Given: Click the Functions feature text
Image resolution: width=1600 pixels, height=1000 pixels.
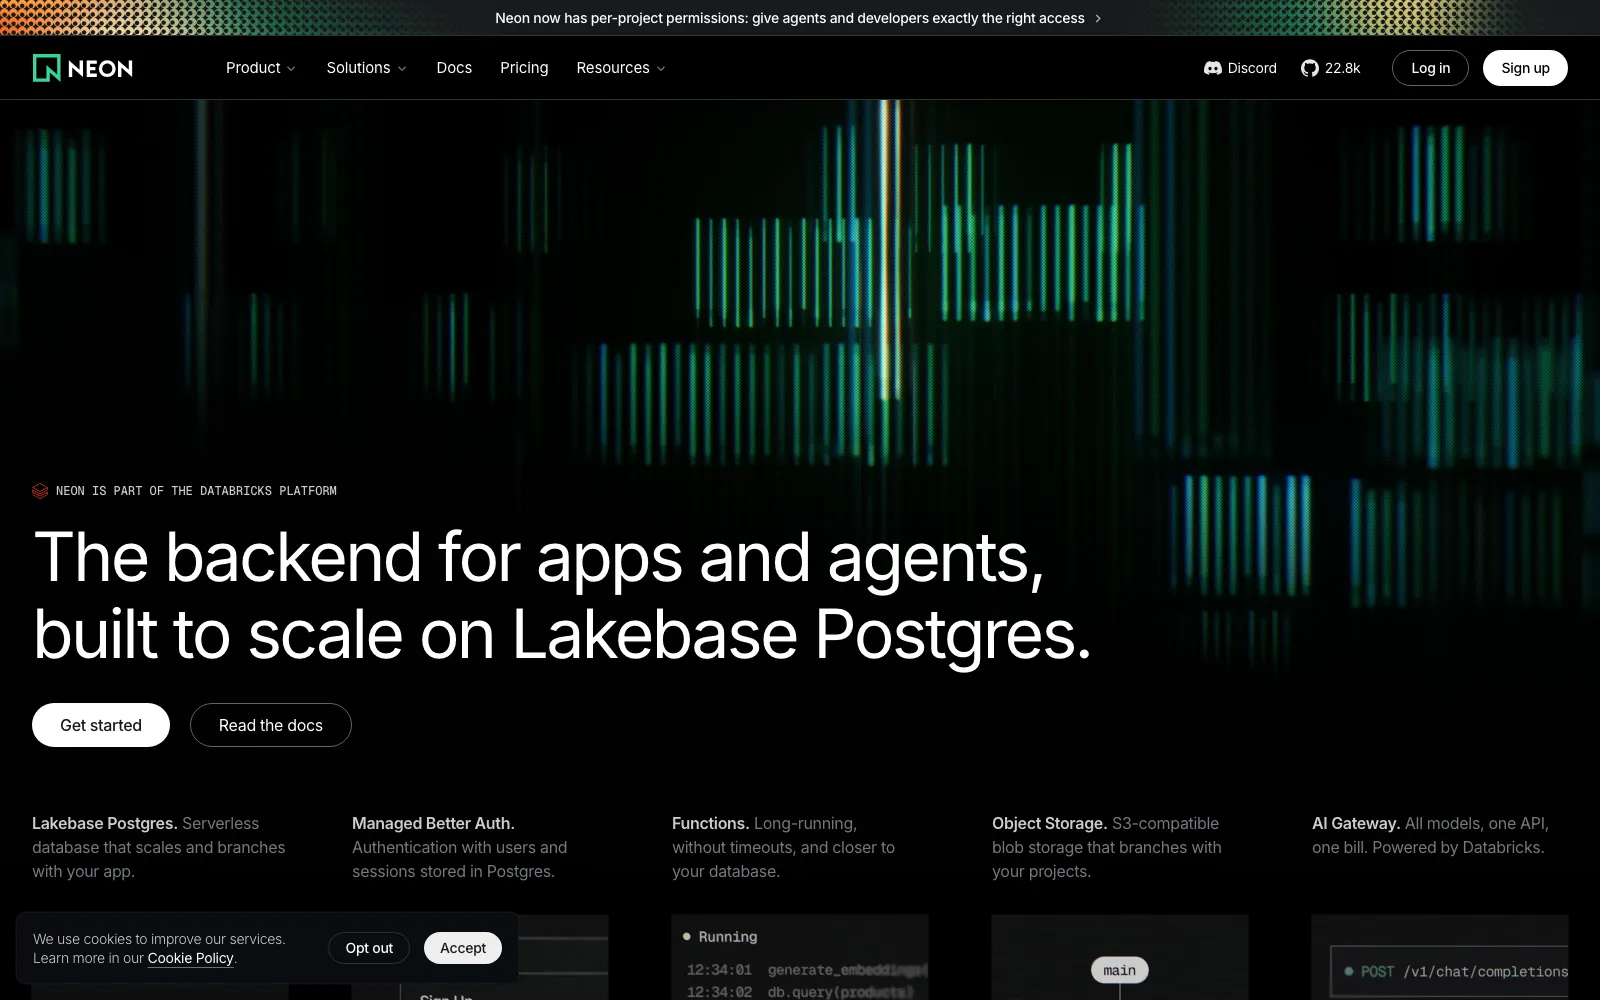Looking at the screenshot, I should click(784, 847).
